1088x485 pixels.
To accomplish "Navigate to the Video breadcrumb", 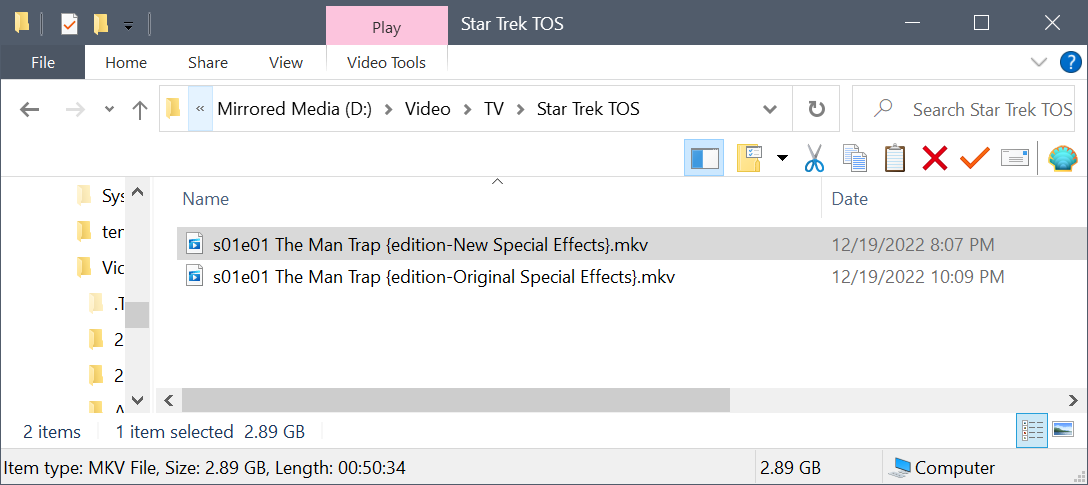I will coord(427,109).
